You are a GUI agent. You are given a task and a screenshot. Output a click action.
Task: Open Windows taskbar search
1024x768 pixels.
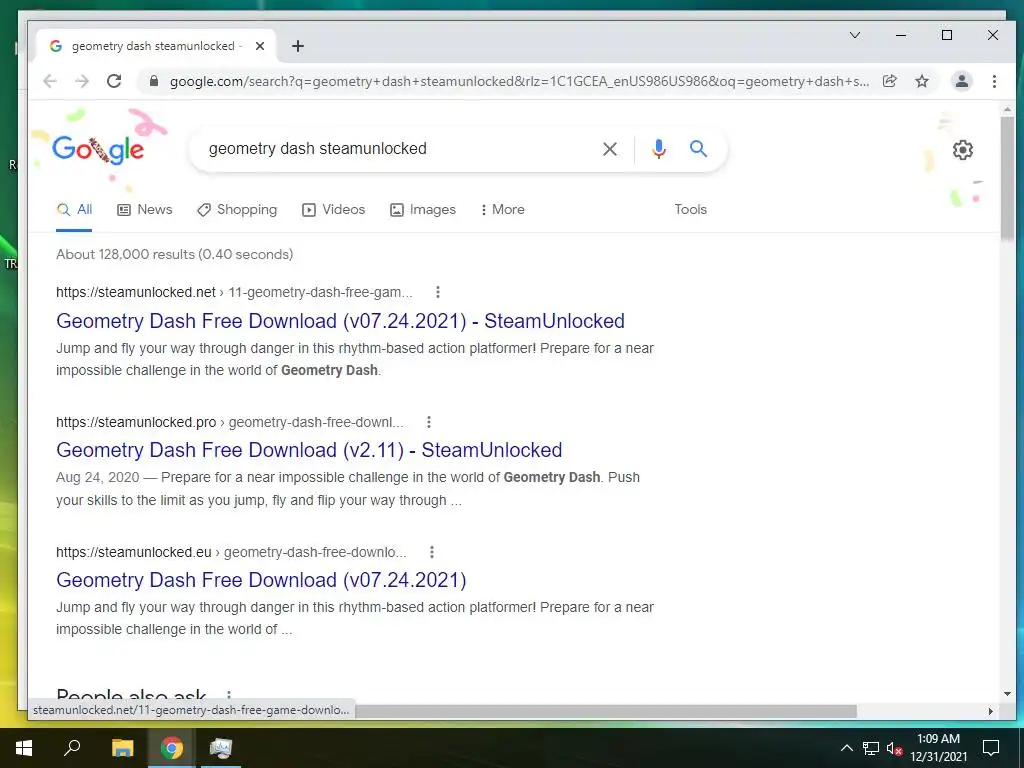pyautogui.click(x=72, y=748)
